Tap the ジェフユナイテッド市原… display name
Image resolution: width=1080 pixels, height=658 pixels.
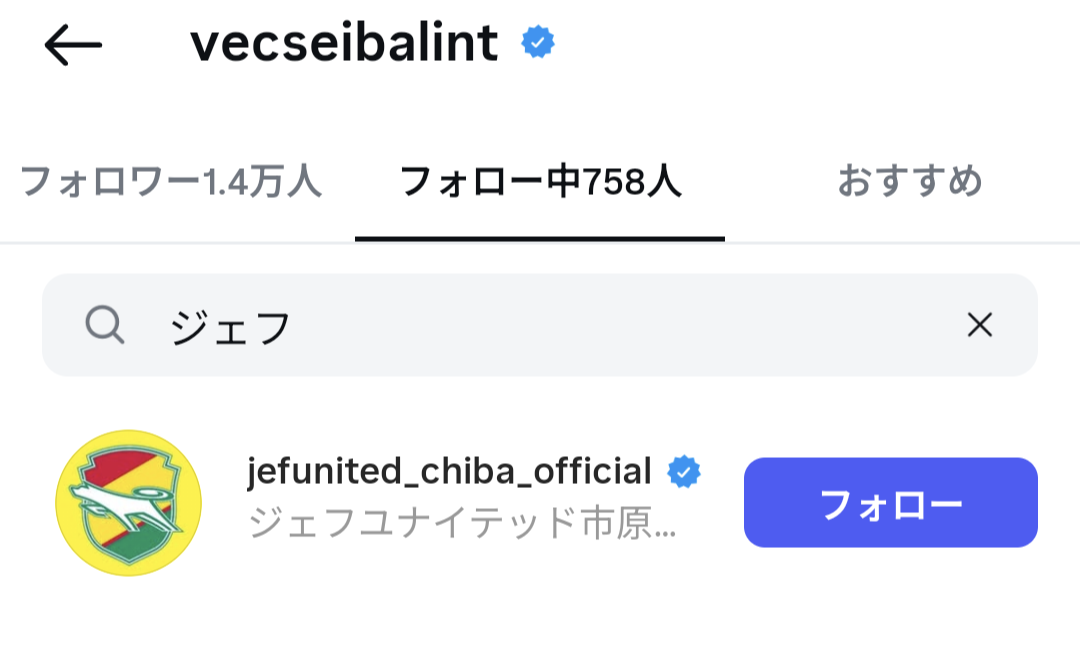(x=462, y=523)
